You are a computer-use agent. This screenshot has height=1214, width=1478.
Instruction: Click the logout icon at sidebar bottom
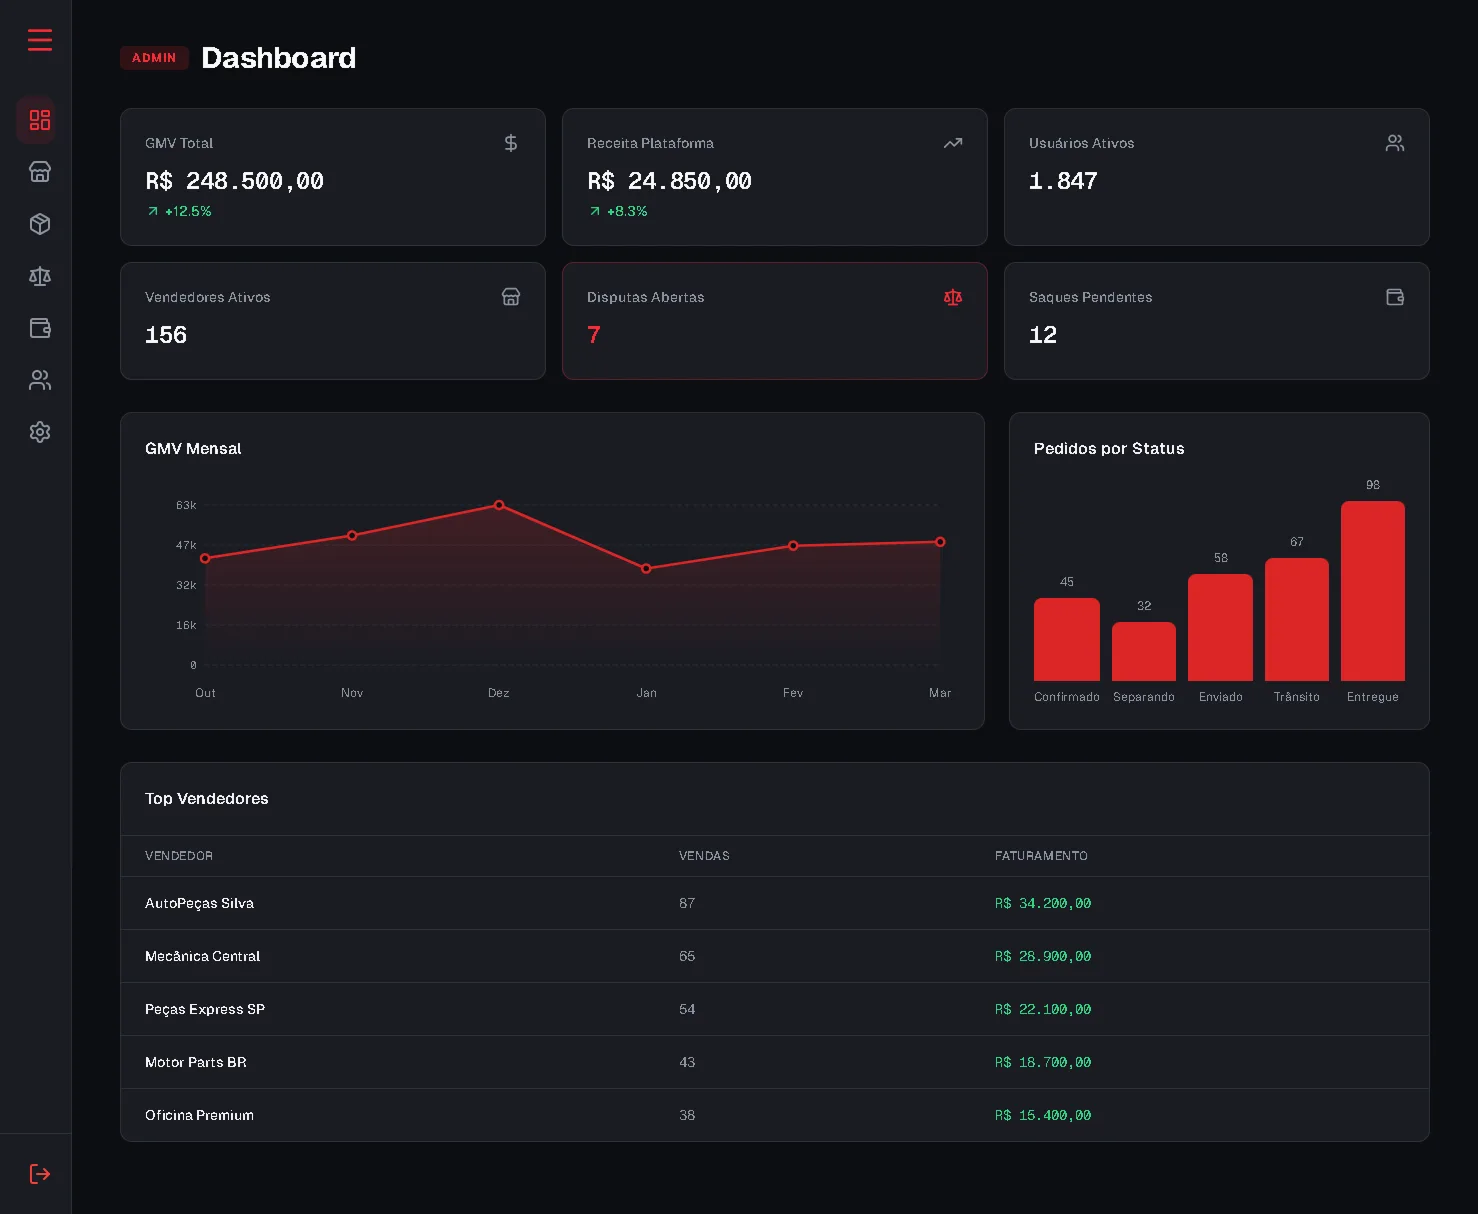(x=40, y=1174)
